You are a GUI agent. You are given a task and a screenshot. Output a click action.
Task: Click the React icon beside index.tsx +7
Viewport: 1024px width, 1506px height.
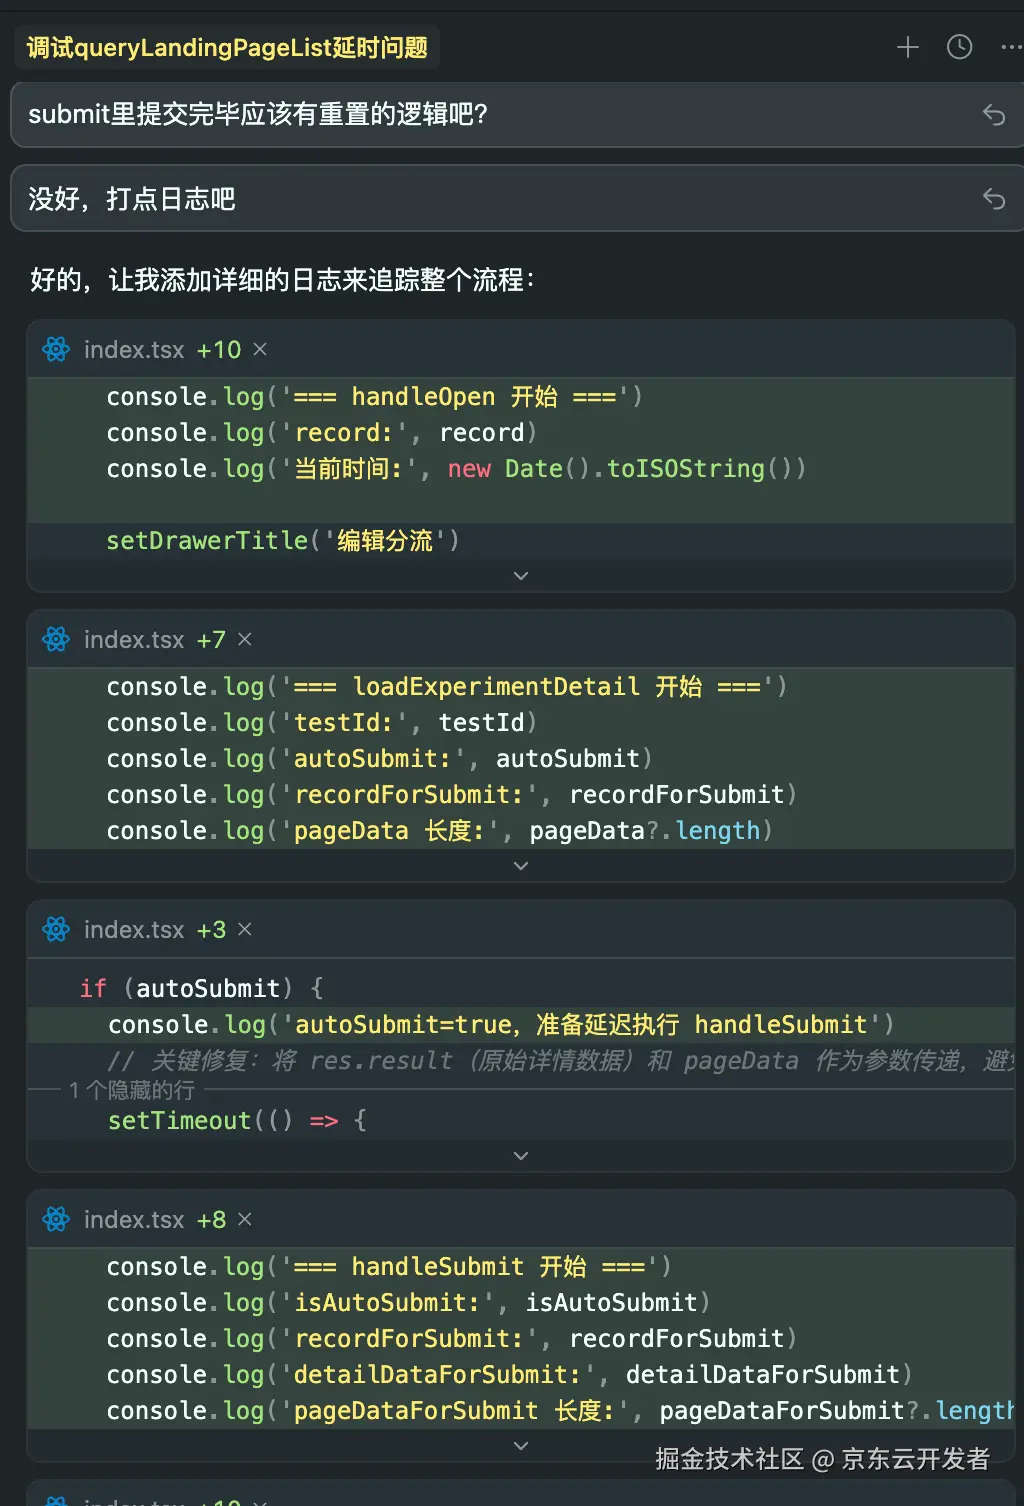pyautogui.click(x=56, y=639)
